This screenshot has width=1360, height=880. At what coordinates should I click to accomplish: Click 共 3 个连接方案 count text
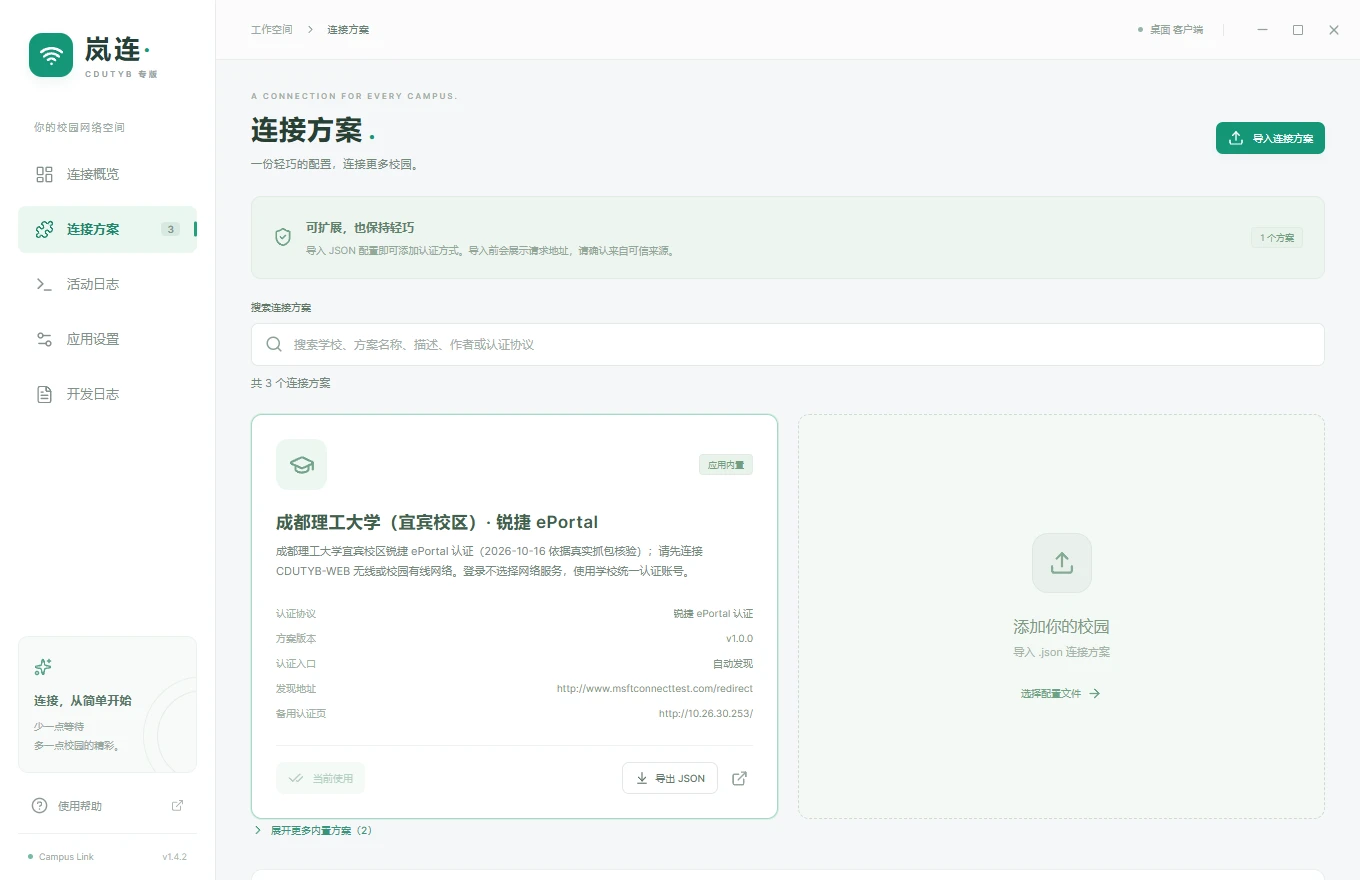[290, 383]
